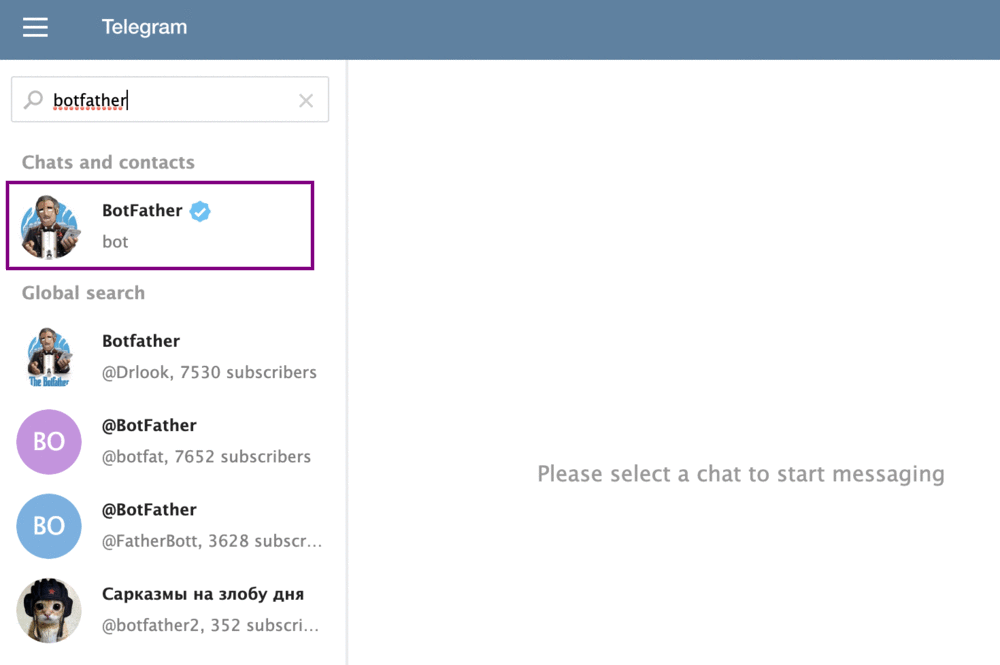Click the '@botfather2, 352 subscri...' text
1000x665 pixels.
pyautogui.click(x=210, y=625)
